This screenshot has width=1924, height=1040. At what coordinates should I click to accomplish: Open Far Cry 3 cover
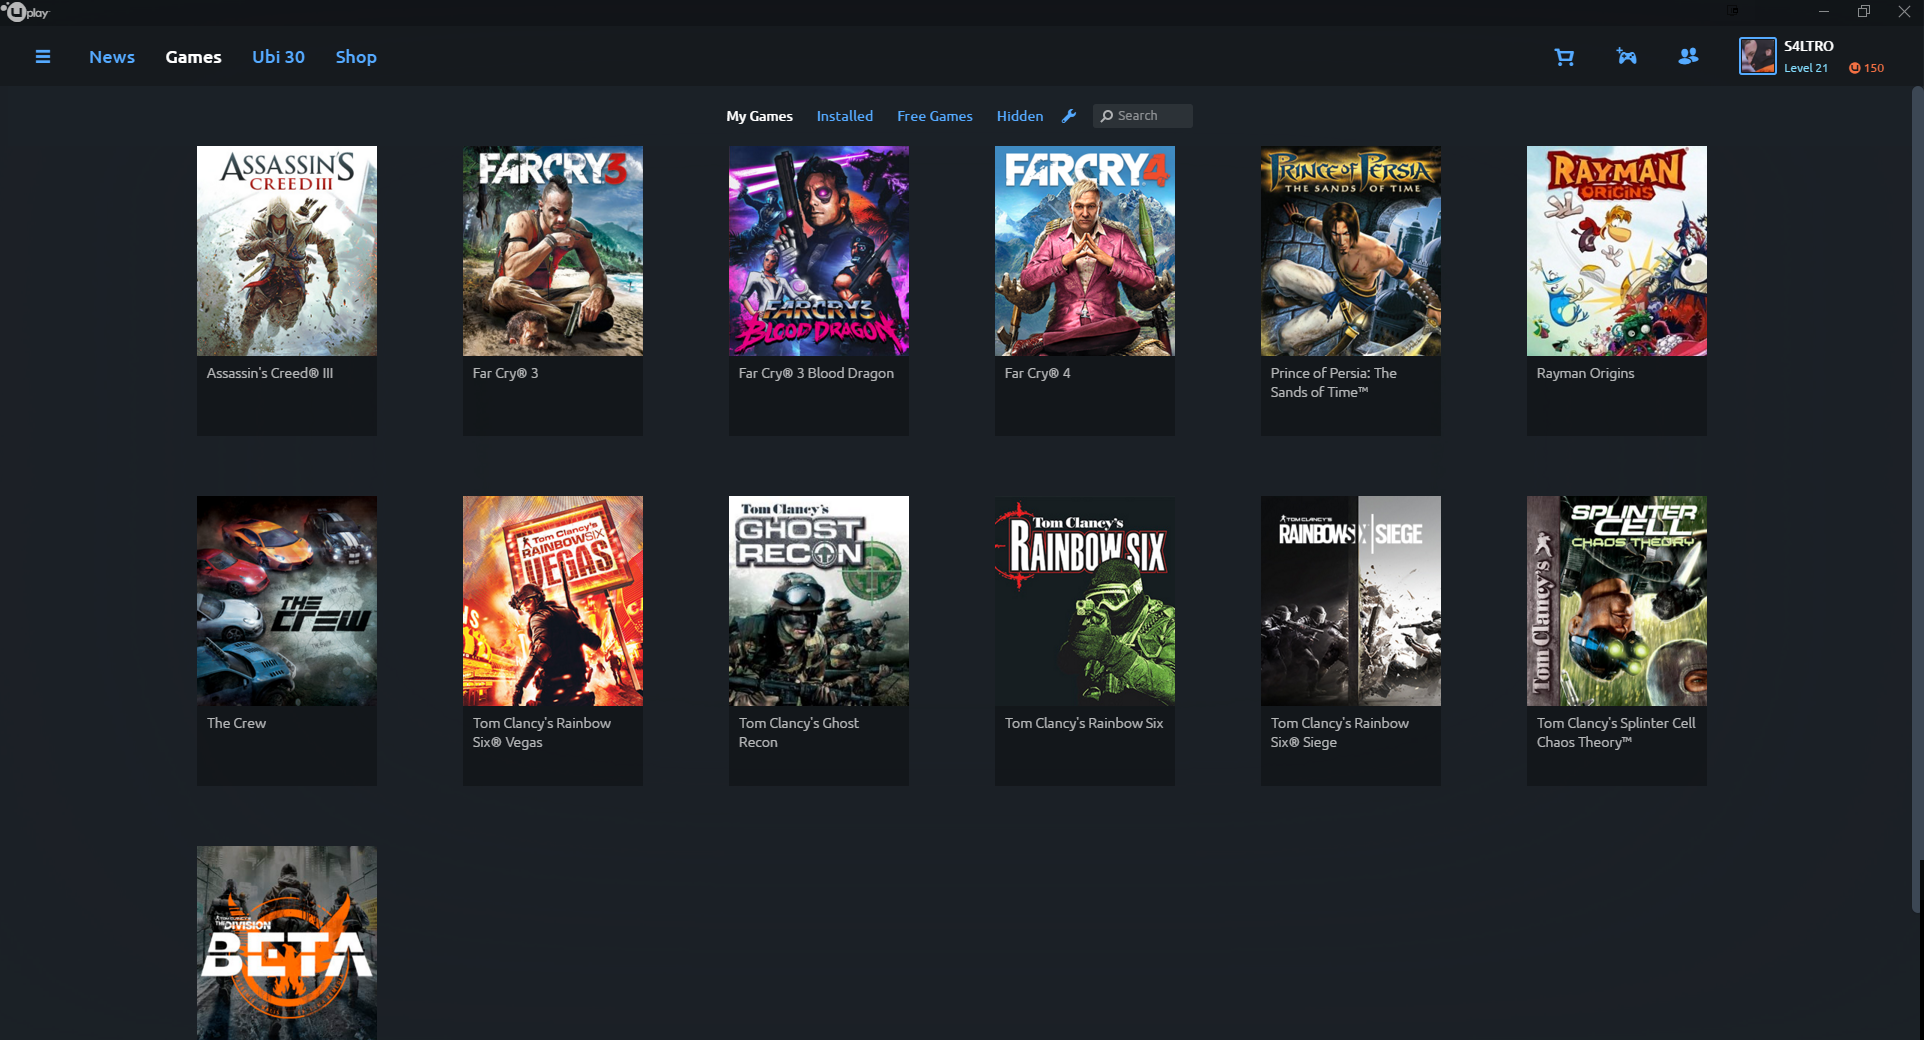pos(553,251)
